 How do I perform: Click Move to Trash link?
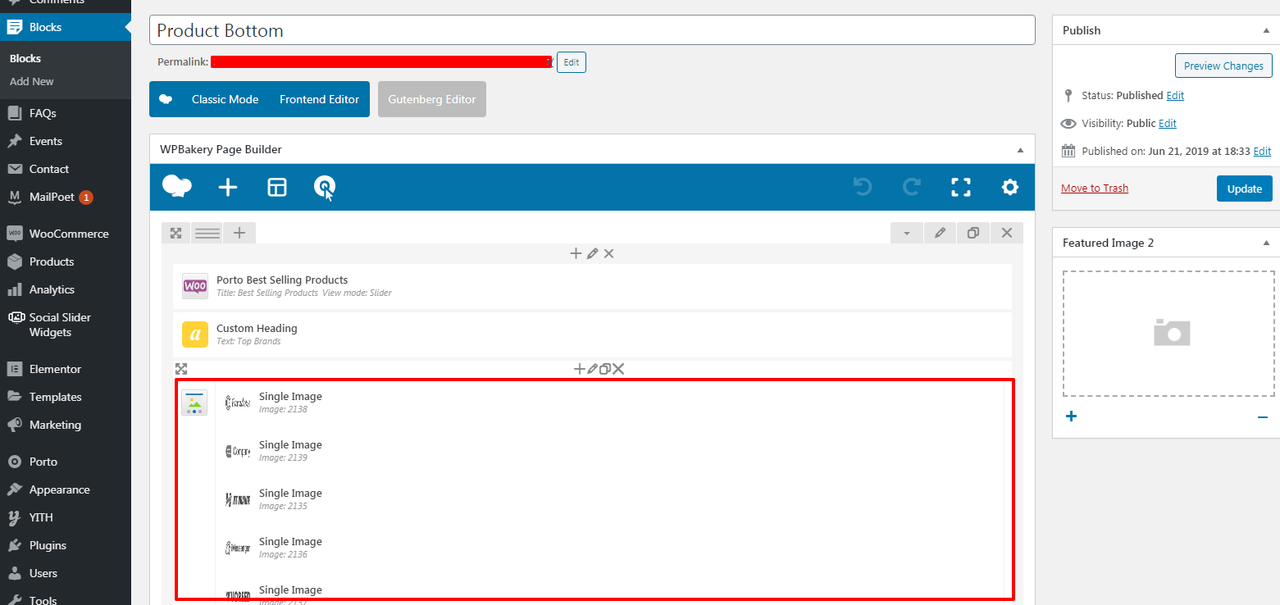[1094, 188]
